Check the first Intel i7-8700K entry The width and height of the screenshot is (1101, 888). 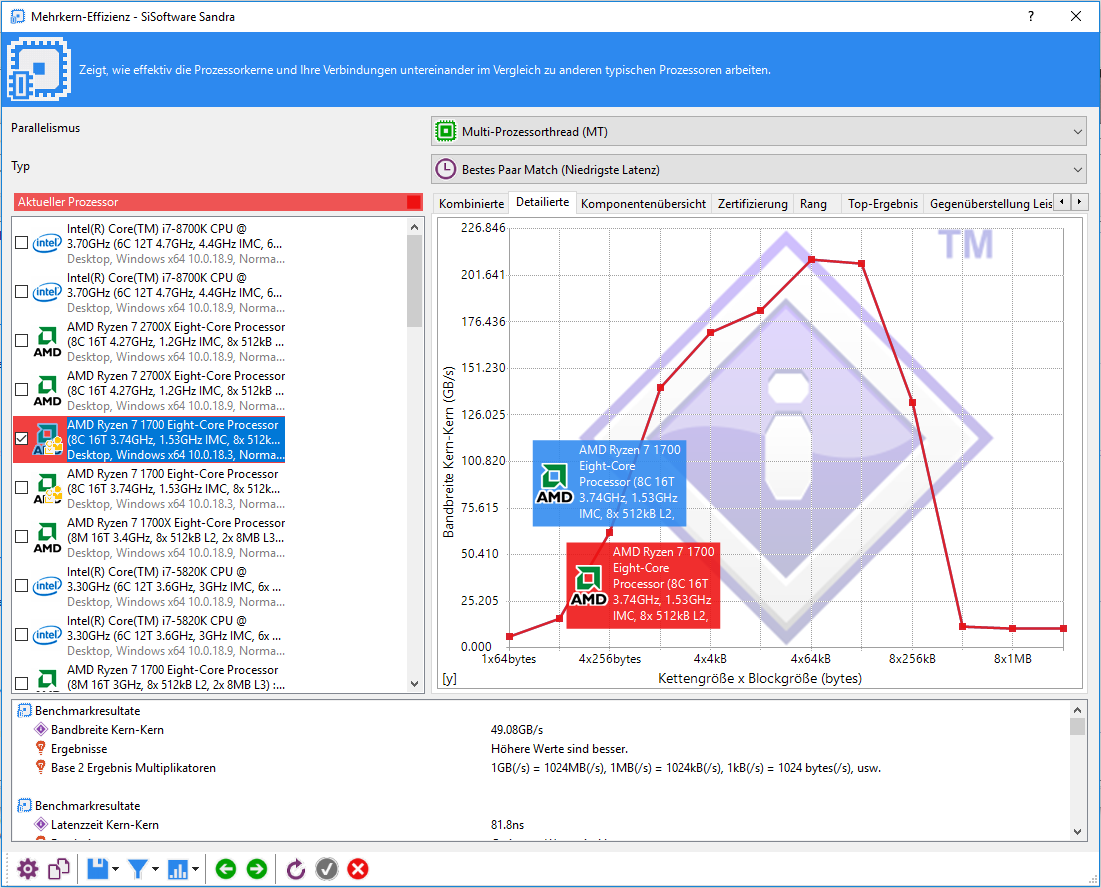(x=22, y=243)
